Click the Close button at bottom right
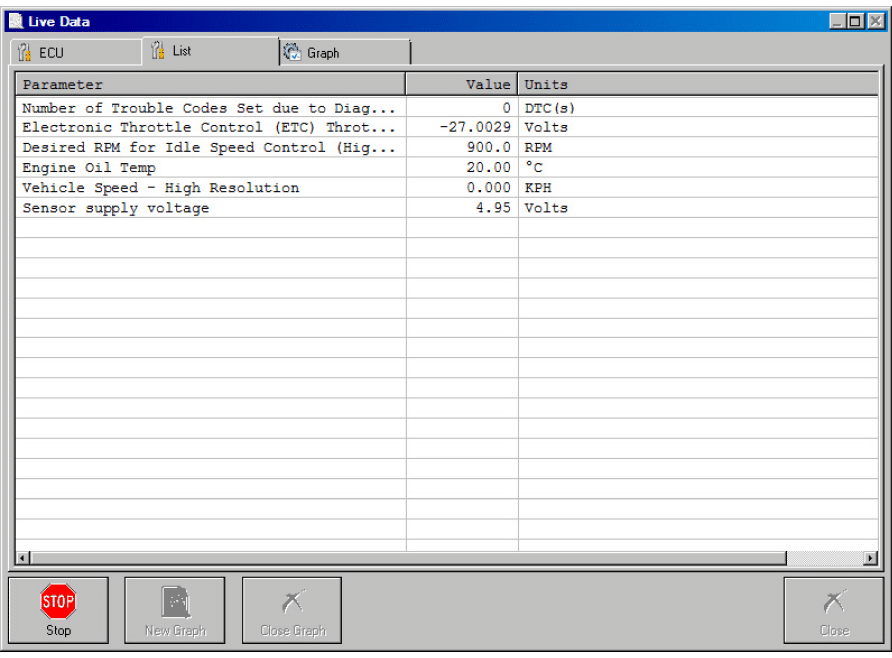The image size is (892, 658). click(x=833, y=609)
